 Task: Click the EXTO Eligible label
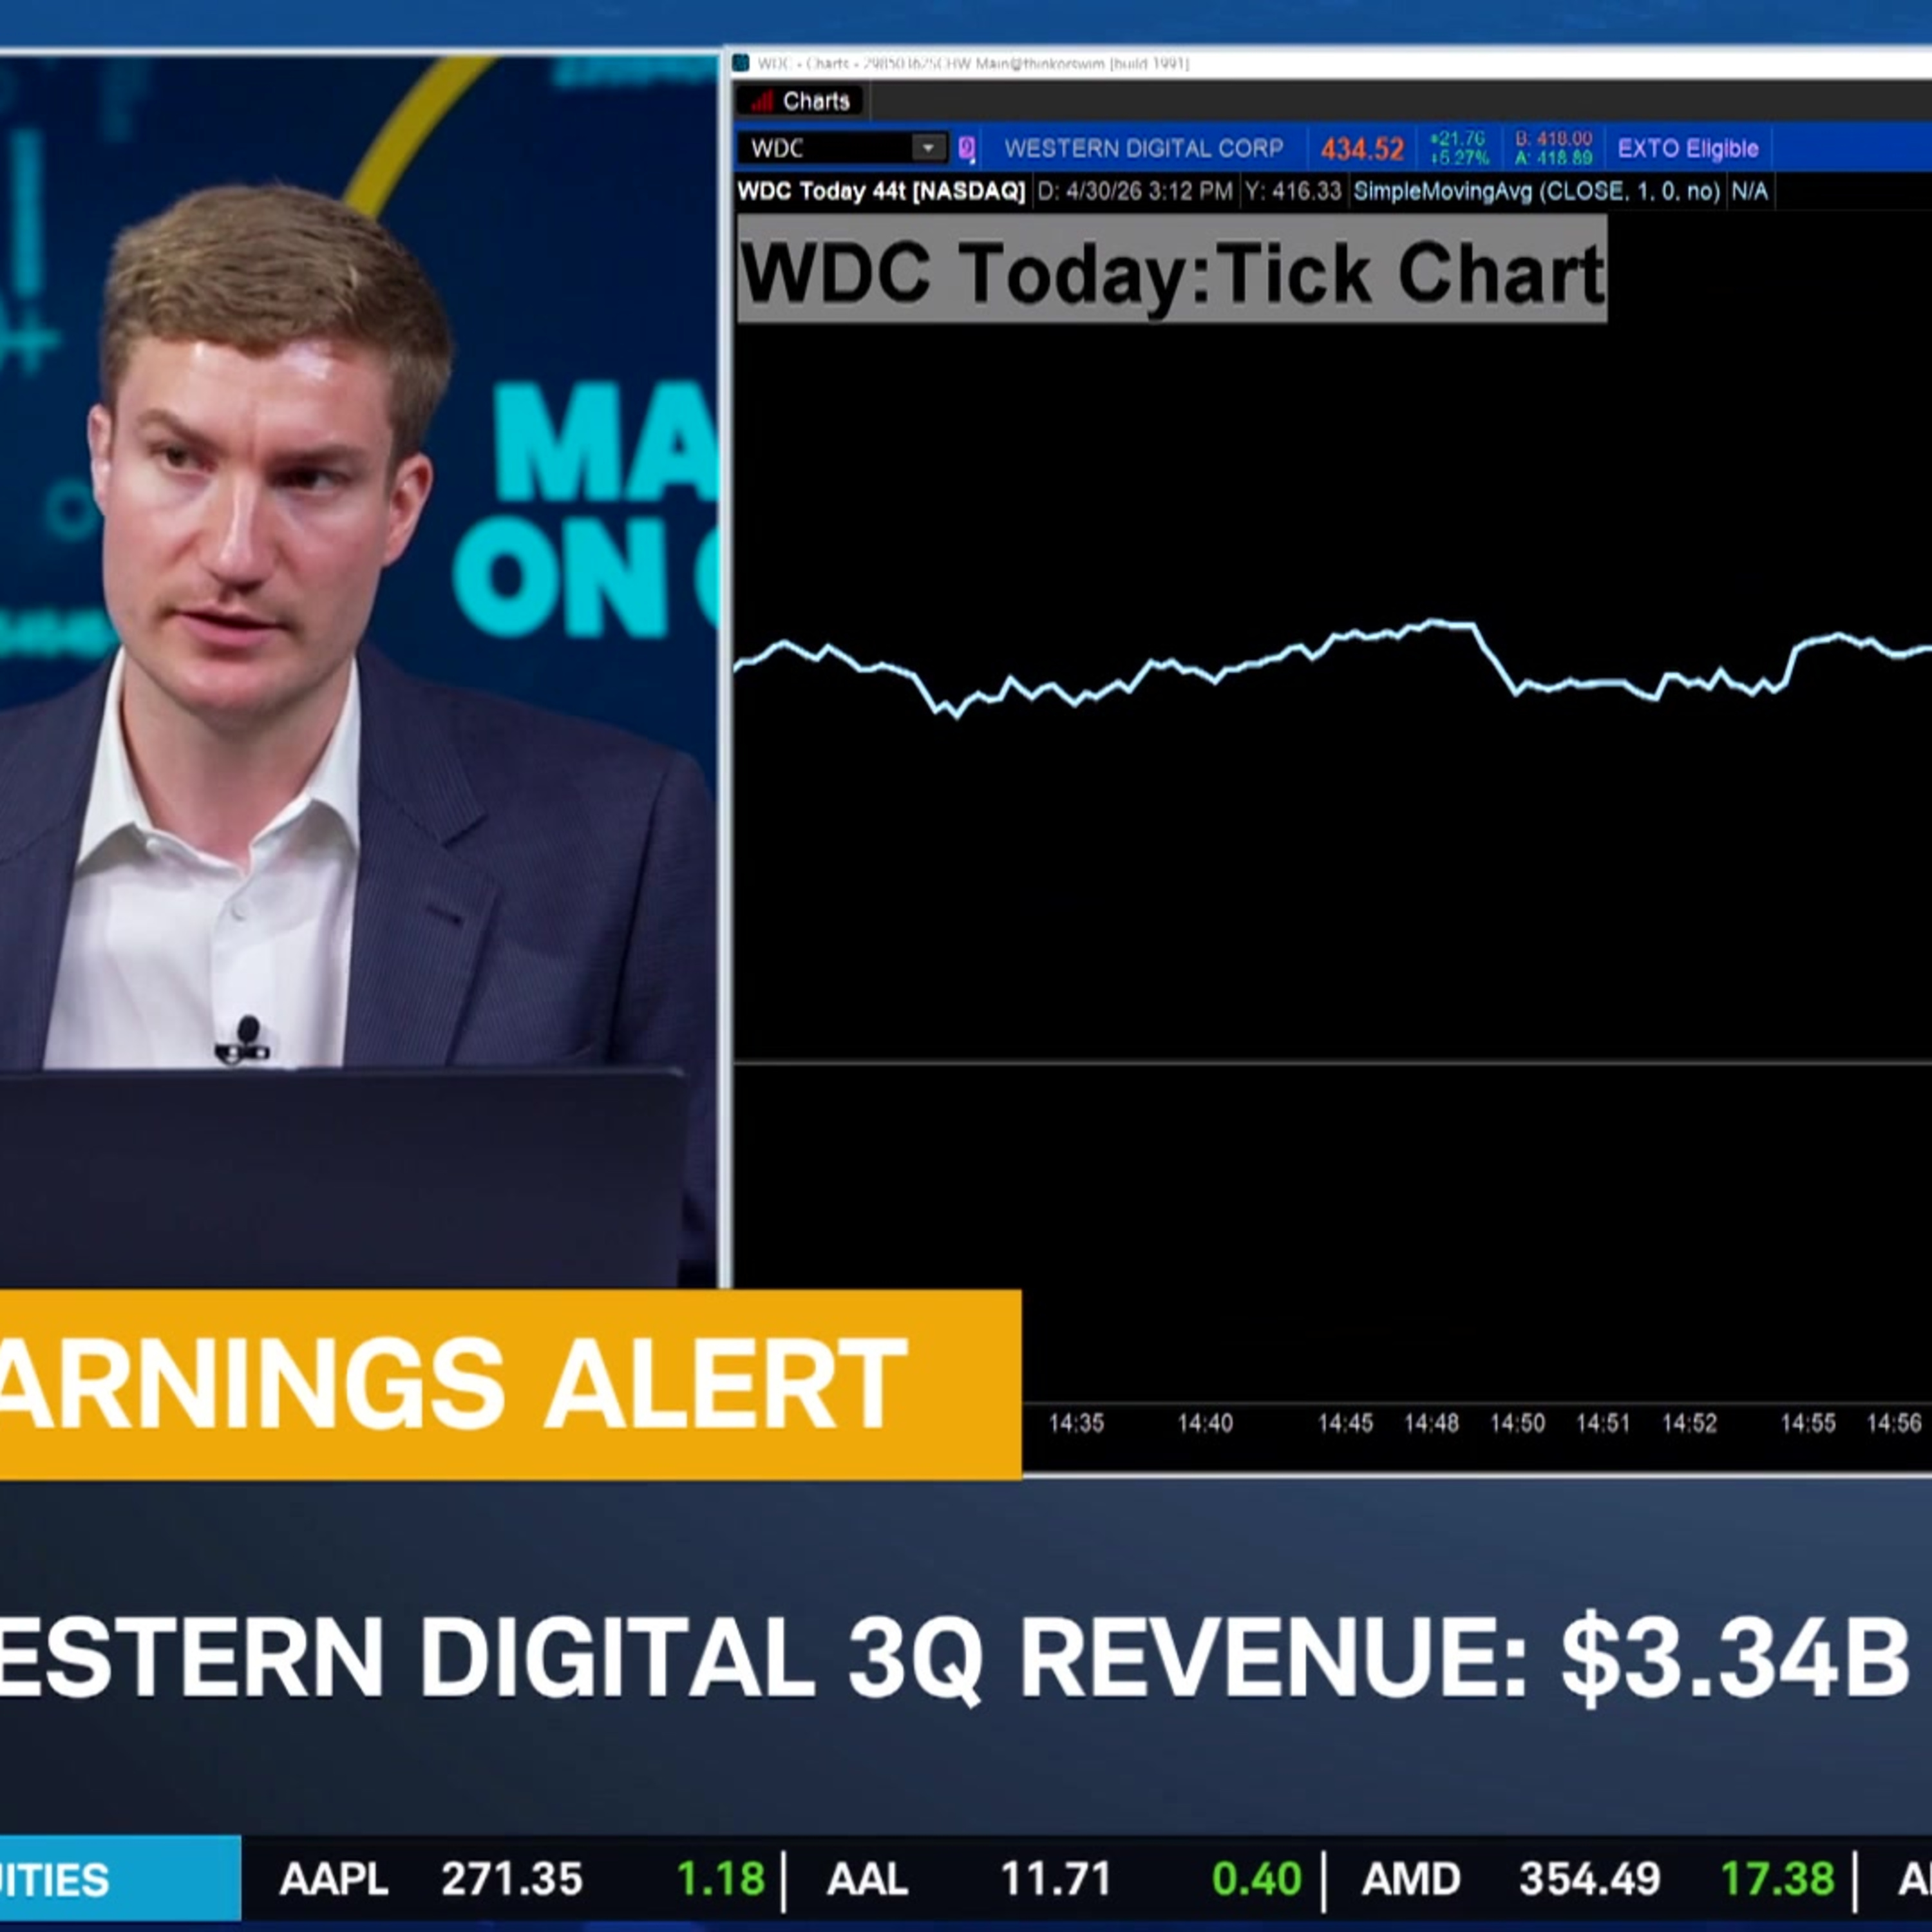[1688, 148]
